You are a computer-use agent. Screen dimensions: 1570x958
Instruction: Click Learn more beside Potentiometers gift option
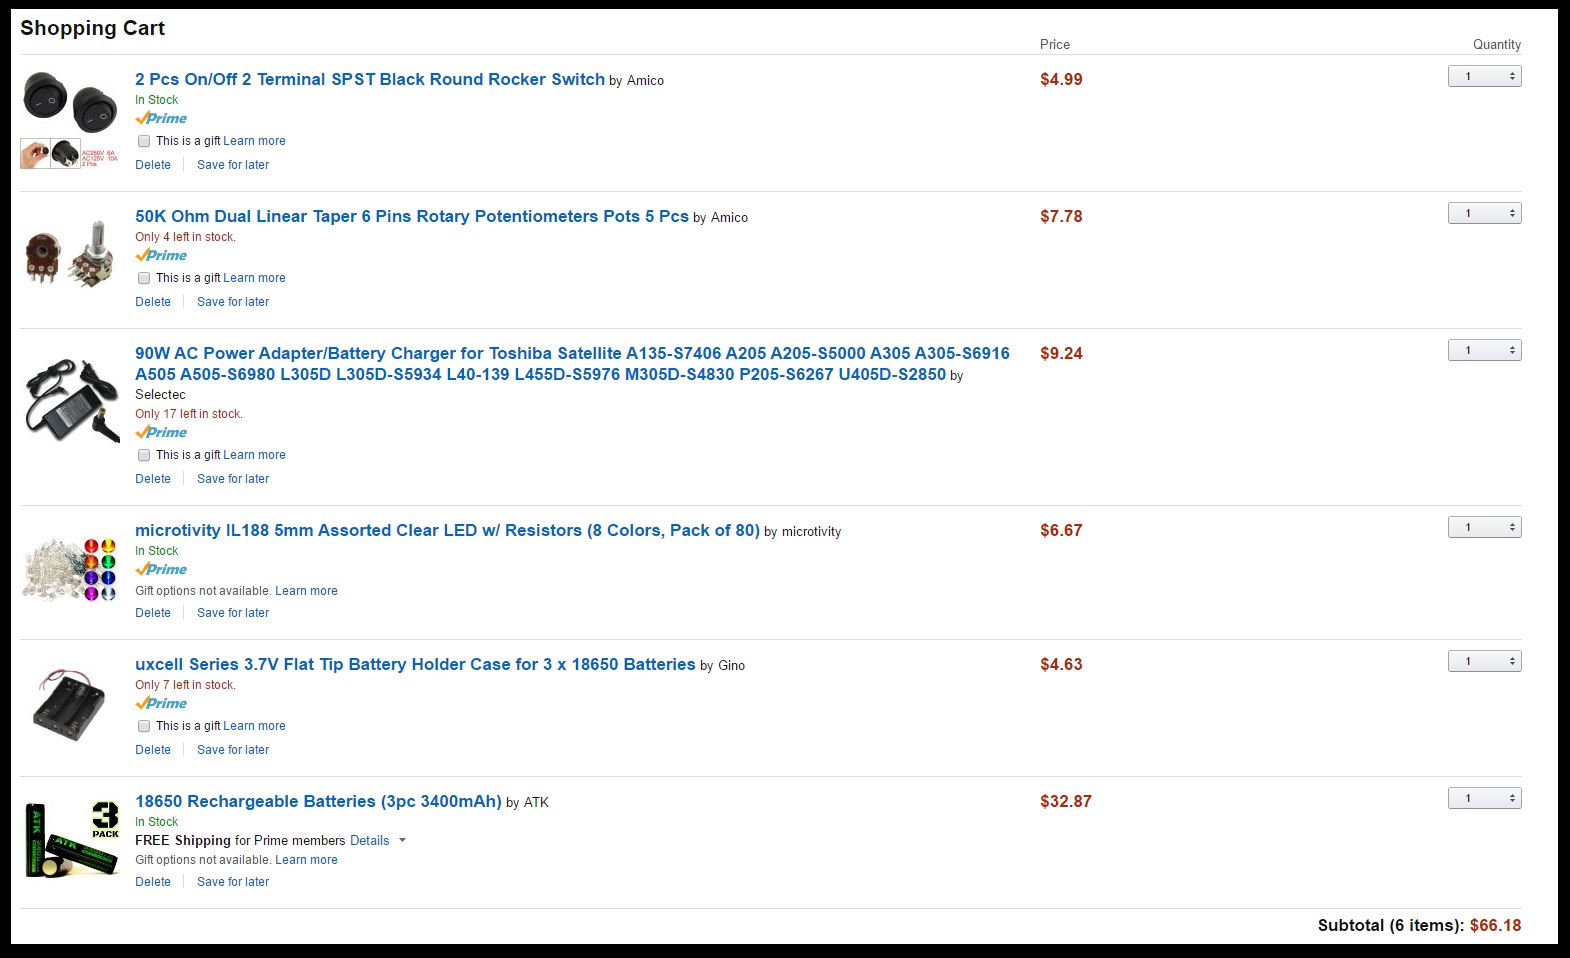click(254, 278)
